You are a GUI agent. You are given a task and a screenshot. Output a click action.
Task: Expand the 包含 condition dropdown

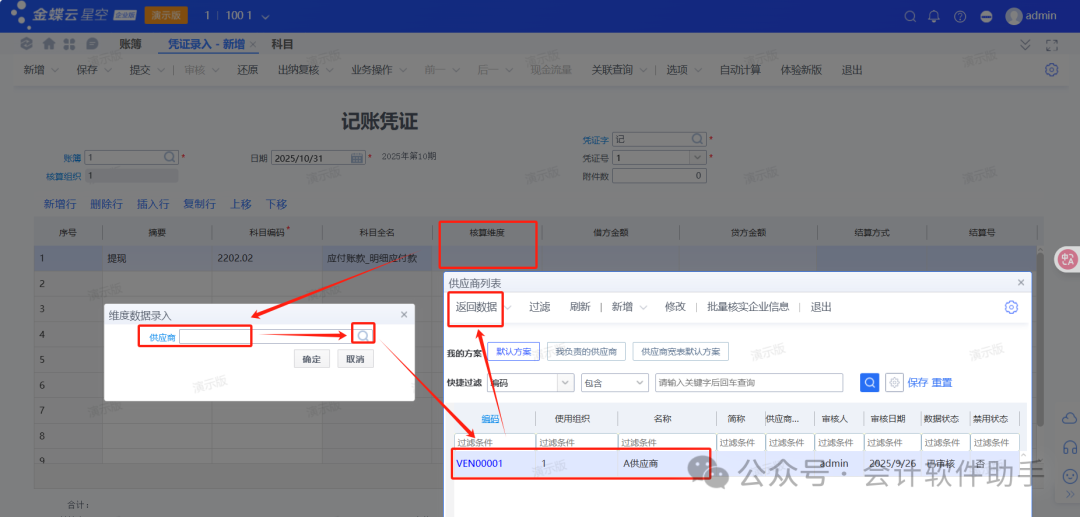[640, 382]
